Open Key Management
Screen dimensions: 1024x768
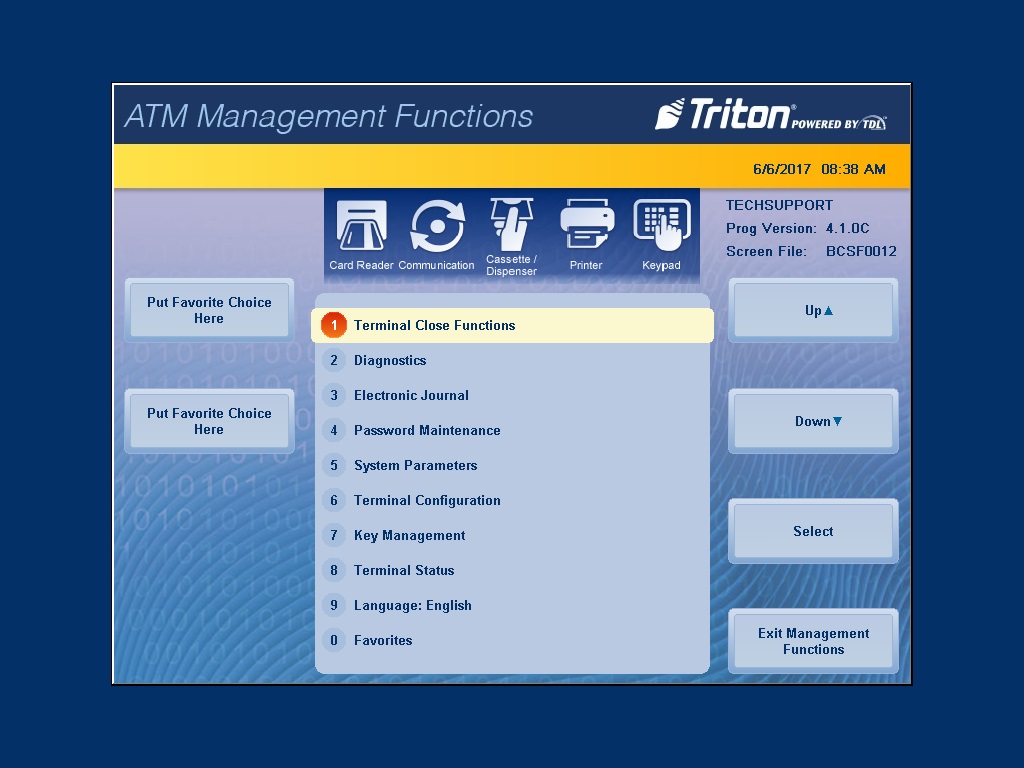point(409,535)
